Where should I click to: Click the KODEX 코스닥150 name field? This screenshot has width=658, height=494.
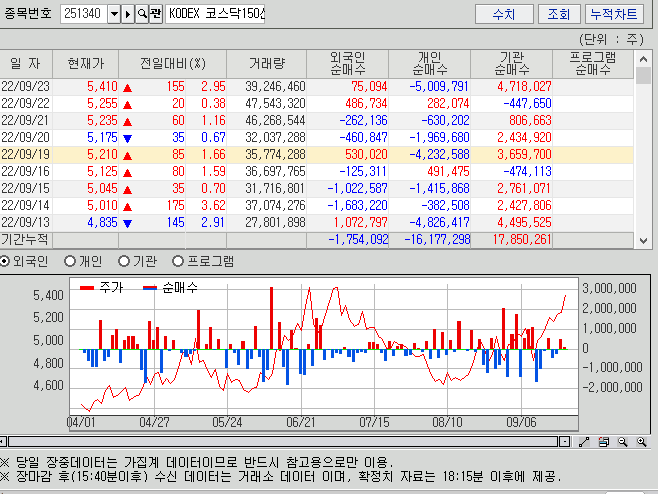[x=215, y=14]
